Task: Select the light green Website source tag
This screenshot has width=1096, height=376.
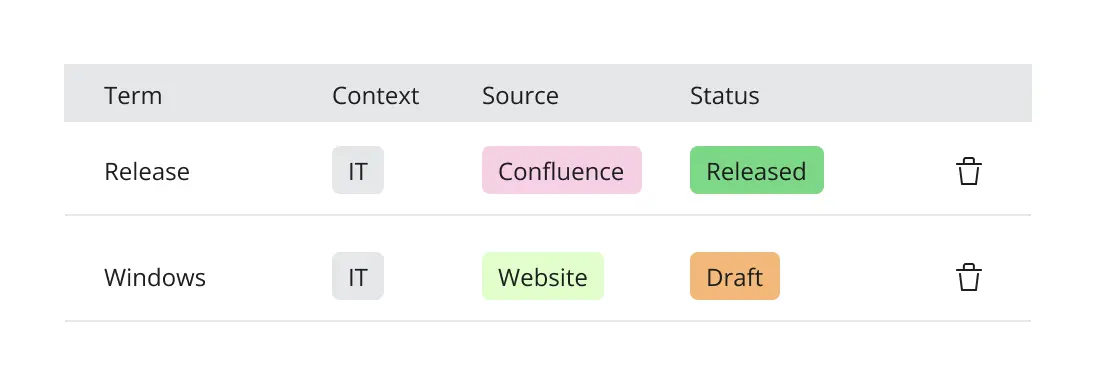Action: click(x=542, y=276)
